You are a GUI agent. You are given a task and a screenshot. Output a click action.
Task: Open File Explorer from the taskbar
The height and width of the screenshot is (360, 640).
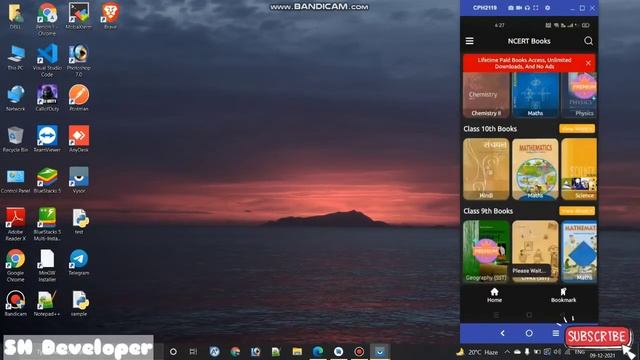coord(297,351)
